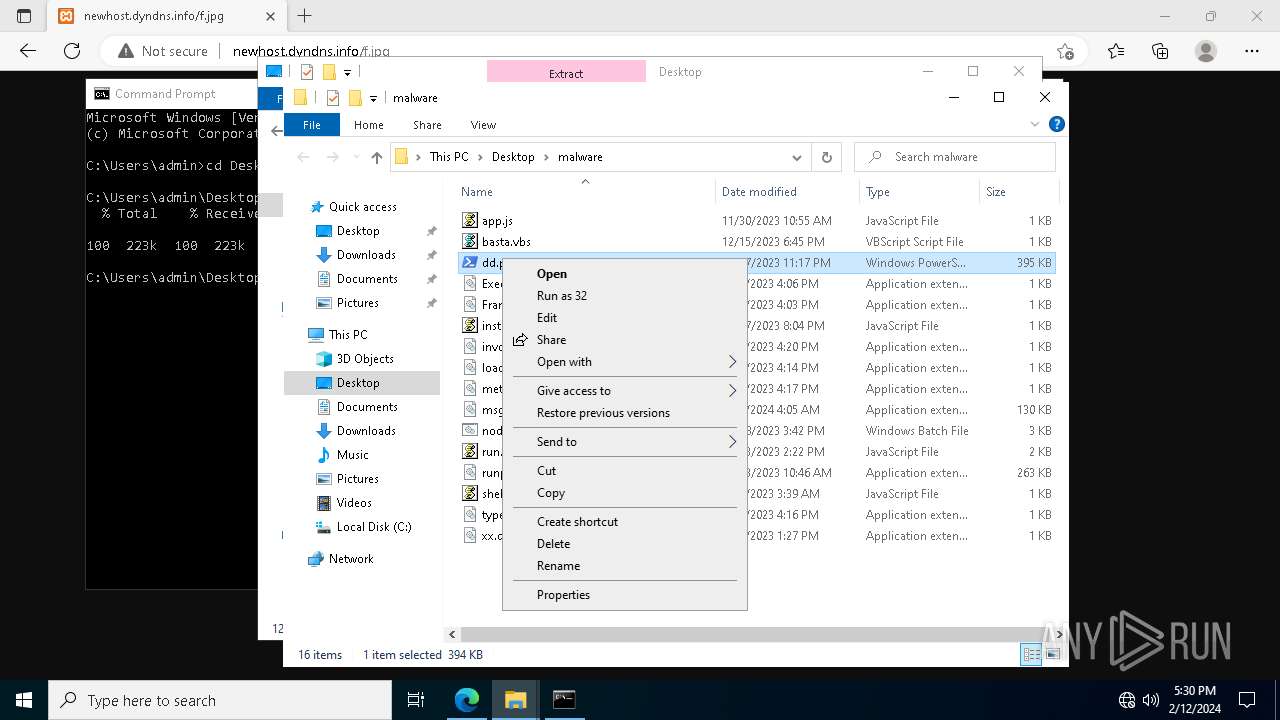
Task: Open Edge settings and more menu
Action: pos(1252,51)
